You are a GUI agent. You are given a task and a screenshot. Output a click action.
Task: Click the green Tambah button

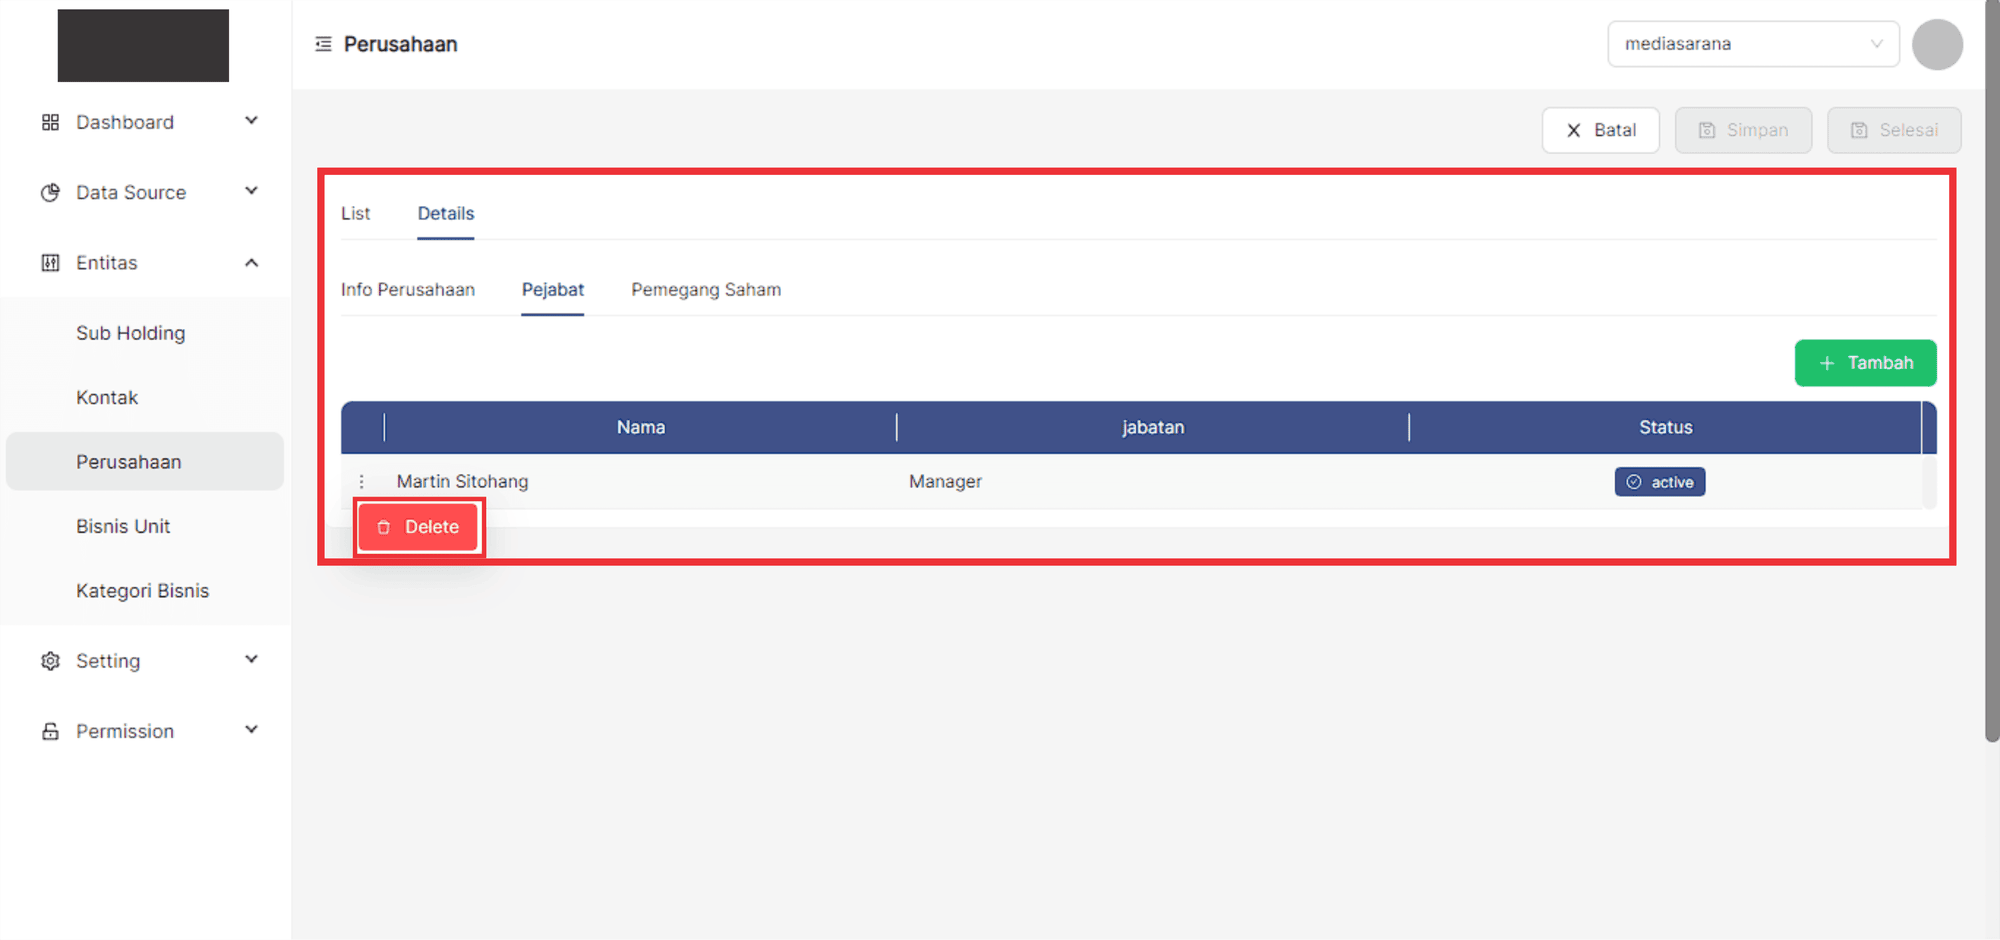(x=1864, y=363)
